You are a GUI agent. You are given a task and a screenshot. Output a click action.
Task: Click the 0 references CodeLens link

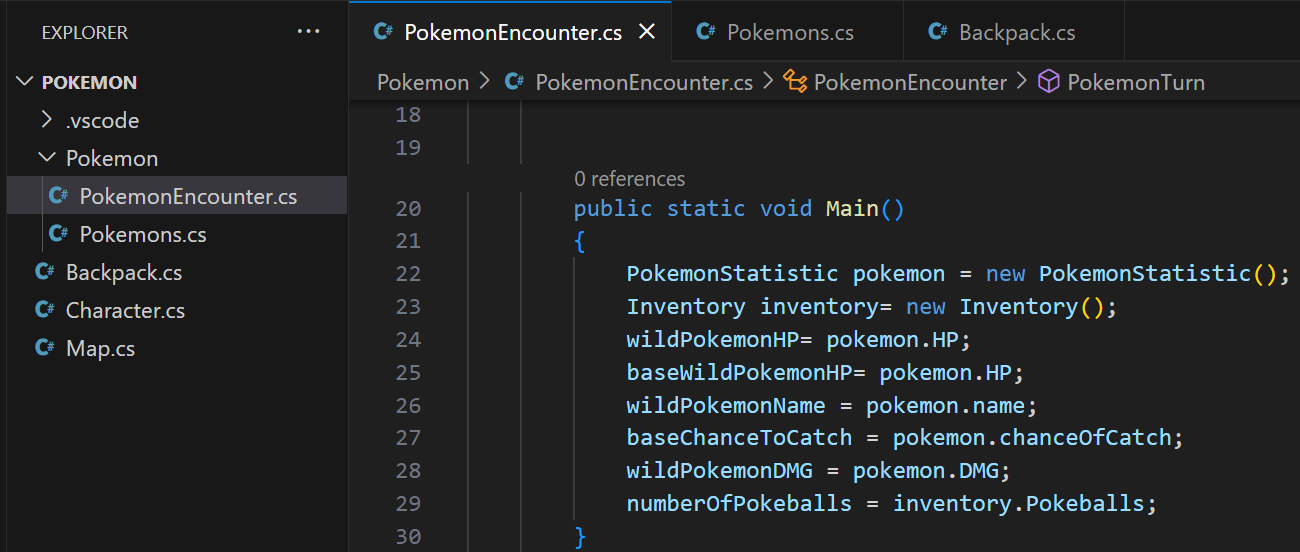pos(630,179)
